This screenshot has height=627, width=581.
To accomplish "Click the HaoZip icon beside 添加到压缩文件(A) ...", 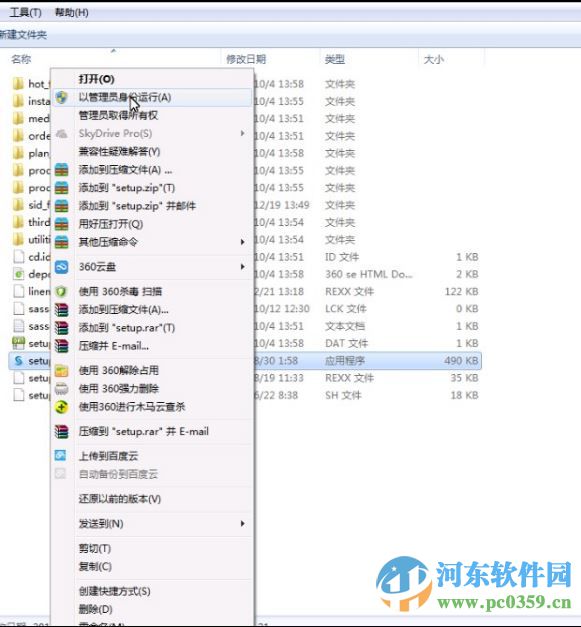I will click(x=61, y=170).
